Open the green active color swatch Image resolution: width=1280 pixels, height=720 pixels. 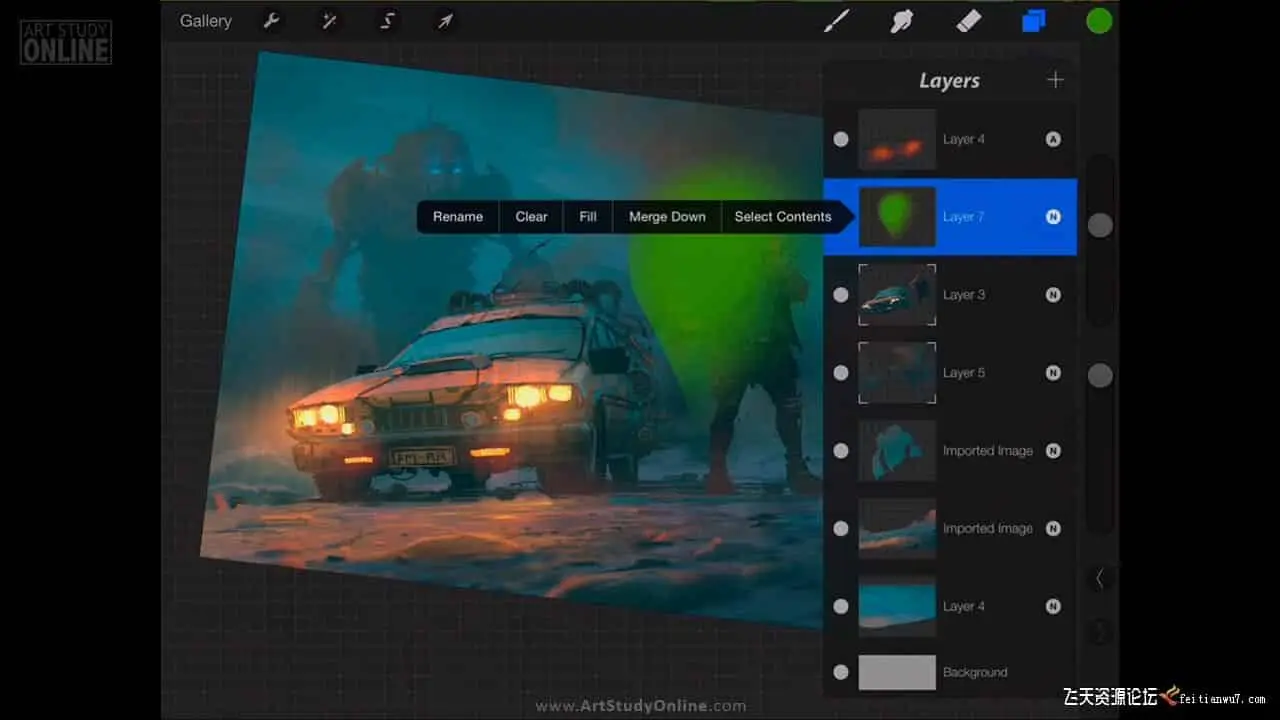click(1099, 21)
